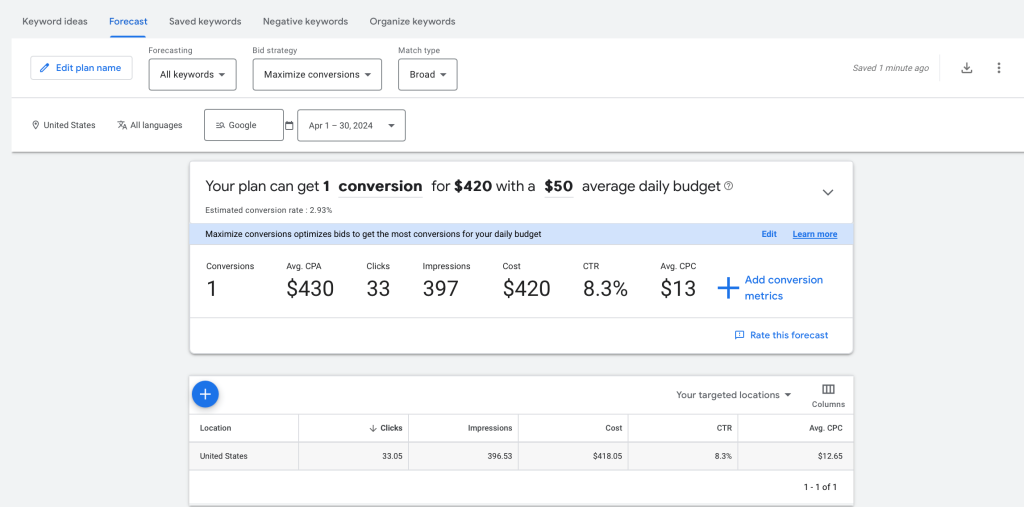Click the 1 - 1 of 1 pagination text

[x=820, y=487]
